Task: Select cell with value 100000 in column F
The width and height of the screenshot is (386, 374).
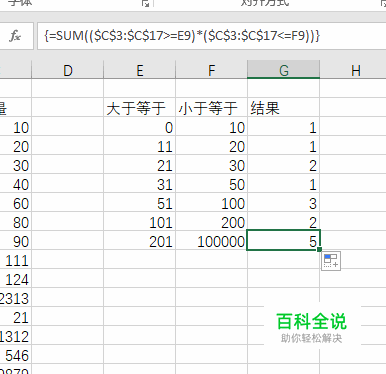Action: (212, 241)
